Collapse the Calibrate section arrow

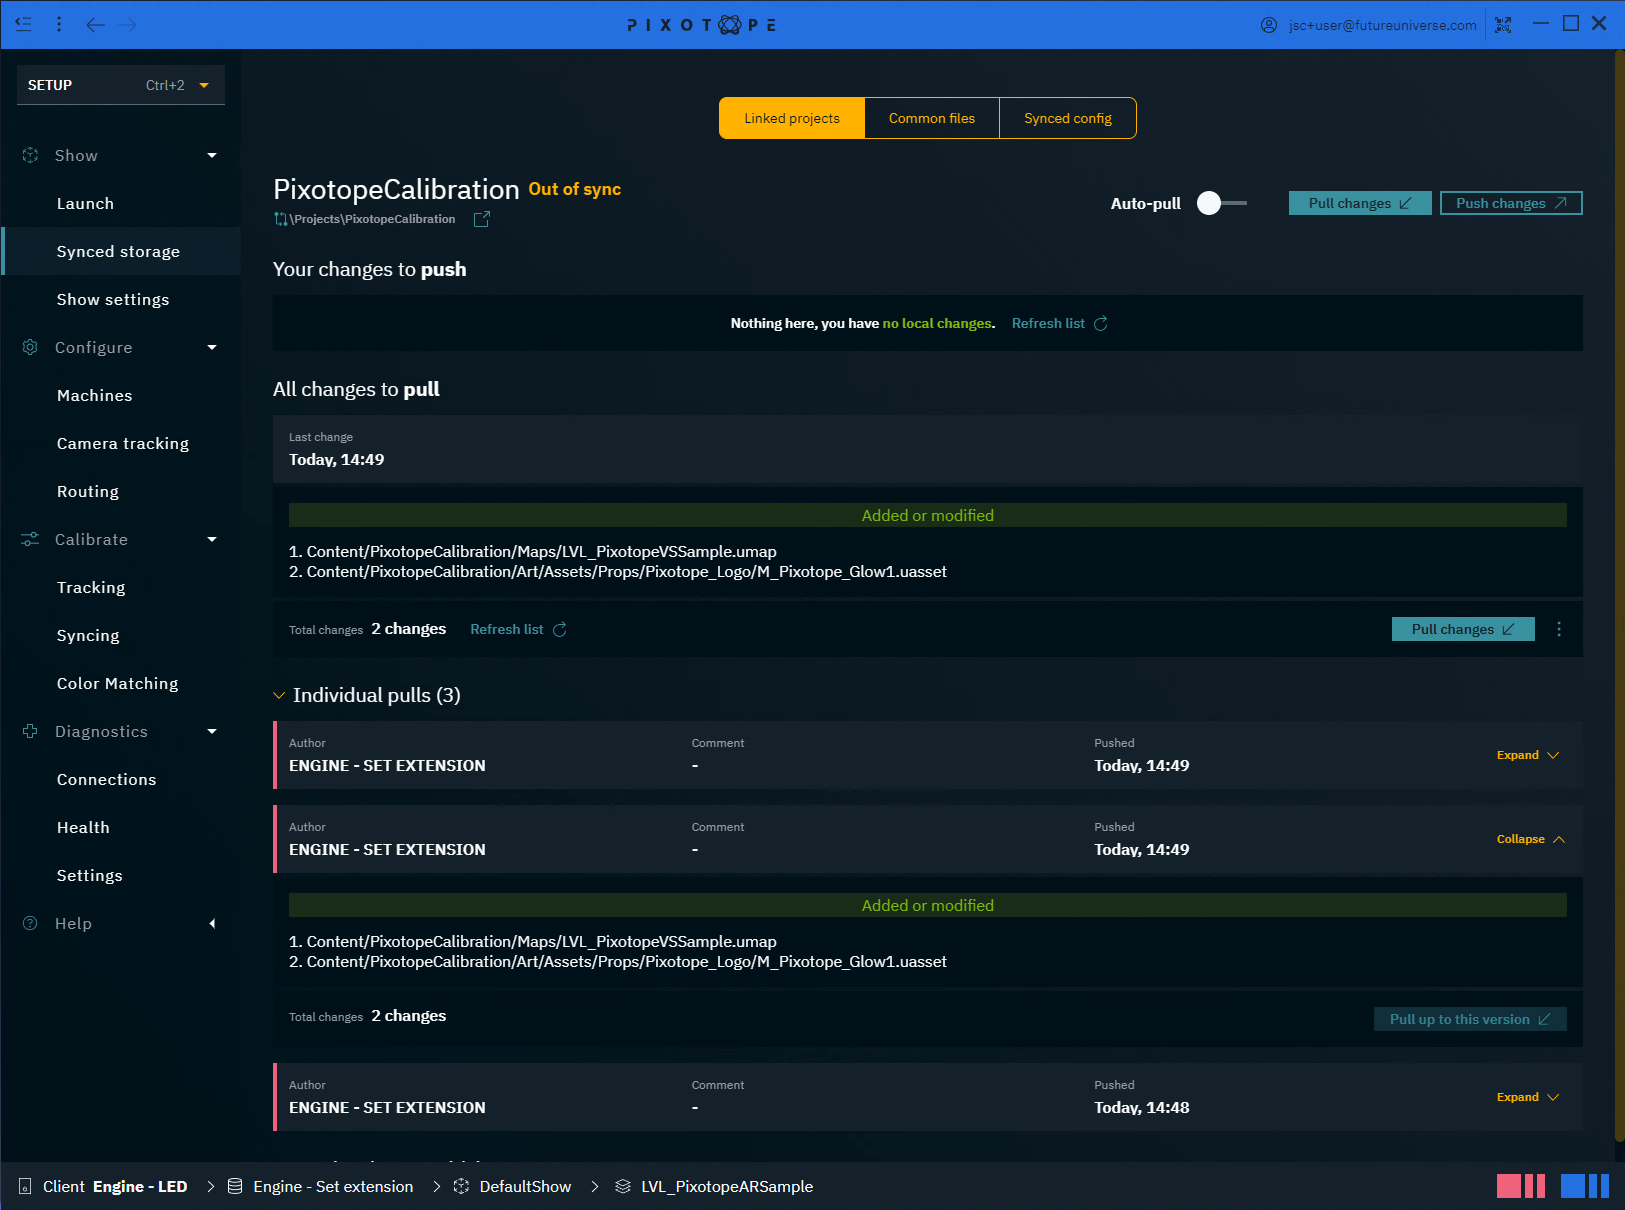click(x=212, y=539)
